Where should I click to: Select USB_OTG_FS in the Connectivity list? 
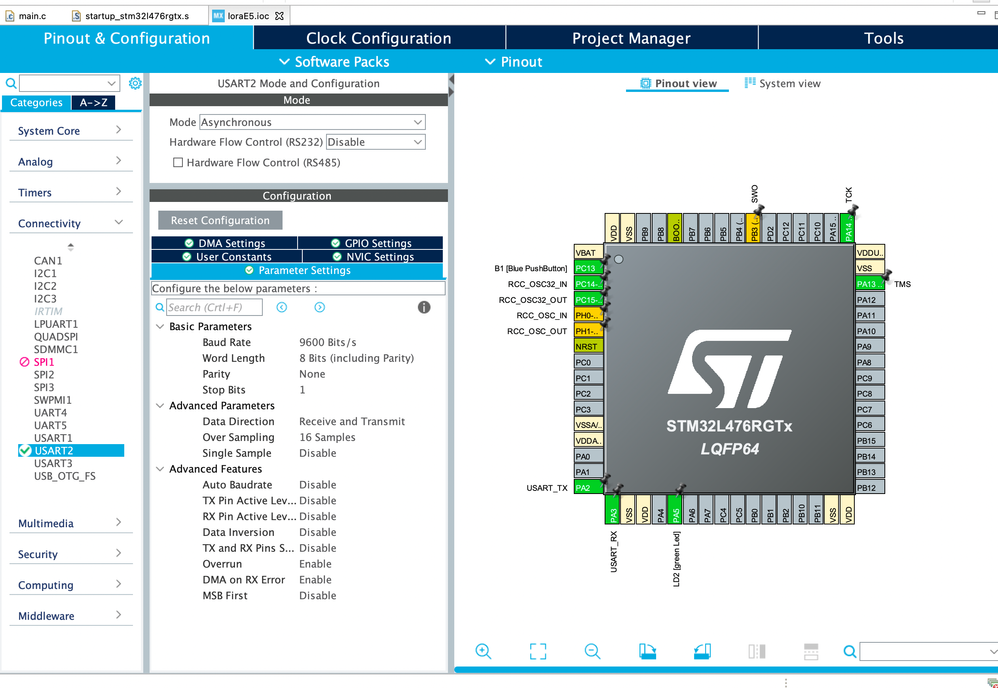pyautogui.click(x=64, y=476)
